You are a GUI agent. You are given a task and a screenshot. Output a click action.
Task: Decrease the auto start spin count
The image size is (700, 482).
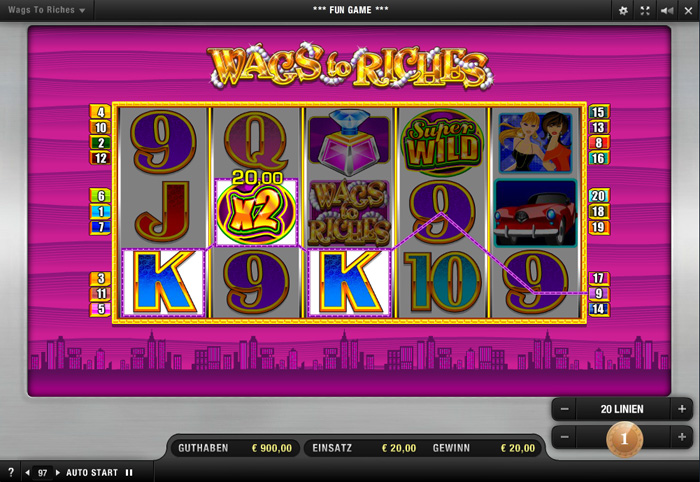click(x=28, y=472)
